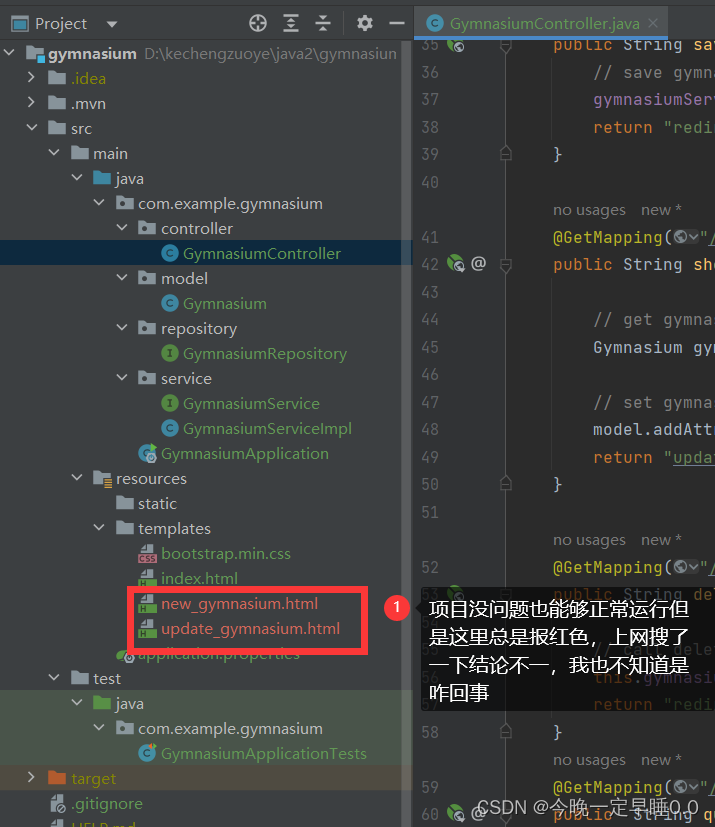
Task: Open Project panel settings gear
Action: [x=364, y=23]
